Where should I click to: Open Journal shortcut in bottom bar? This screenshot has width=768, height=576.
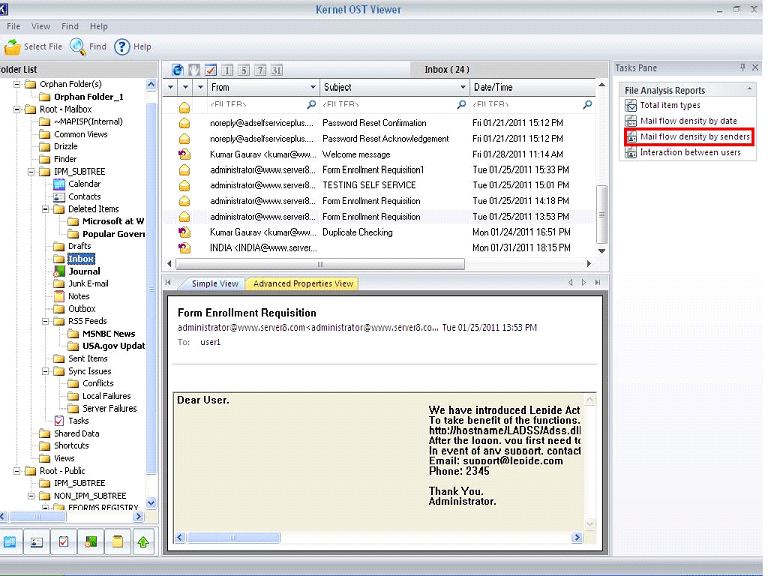91,542
